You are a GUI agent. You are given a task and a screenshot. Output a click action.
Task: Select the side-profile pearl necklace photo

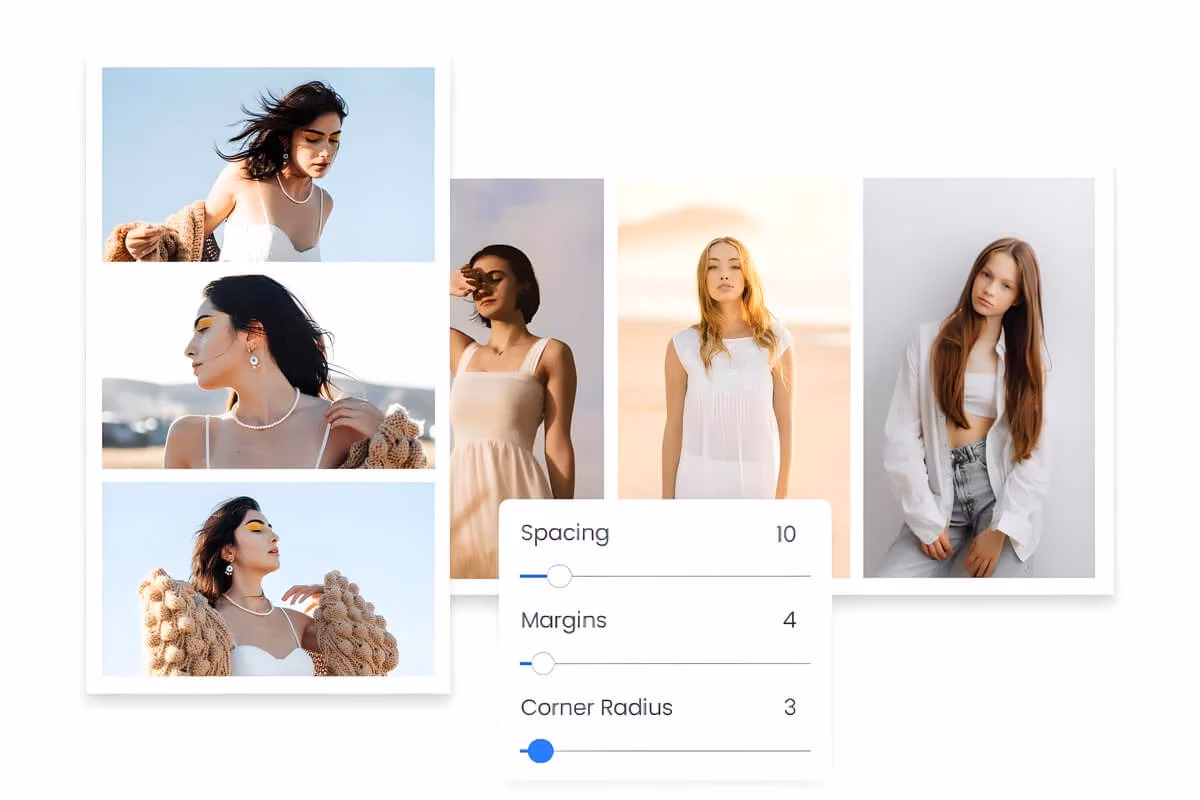point(268,375)
